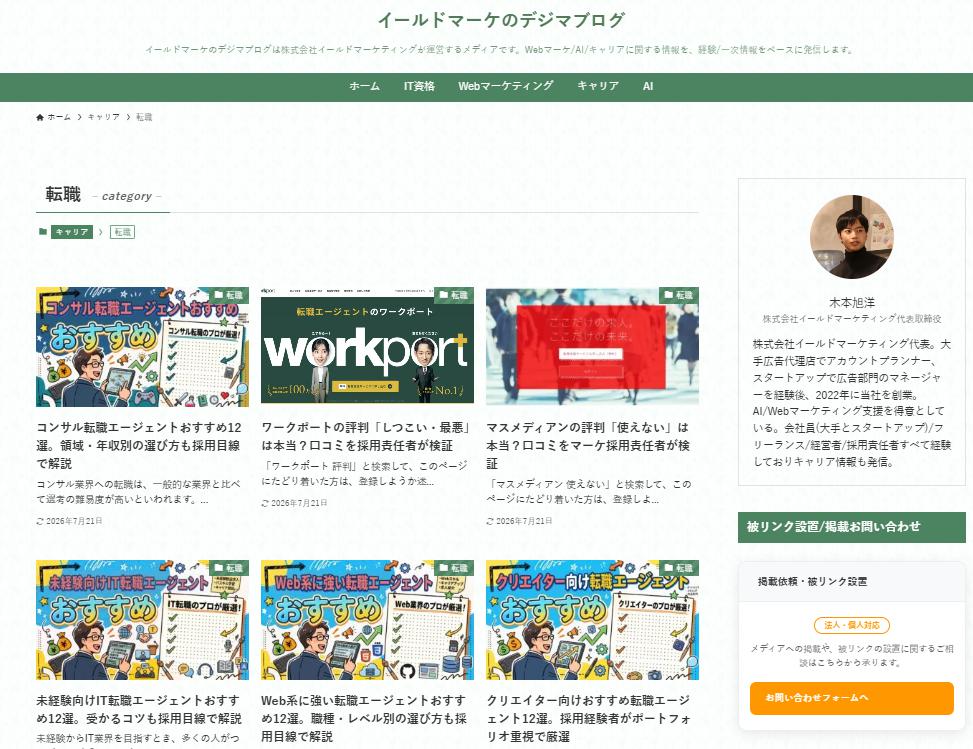Screen dimensions: 973x749
Task: Click the author profile photo
Action: point(851,236)
